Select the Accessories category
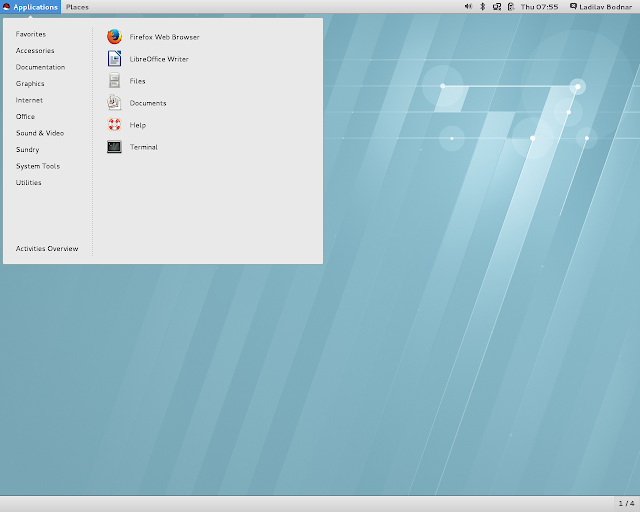Viewport: 640px width, 512px height. [35, 51]
